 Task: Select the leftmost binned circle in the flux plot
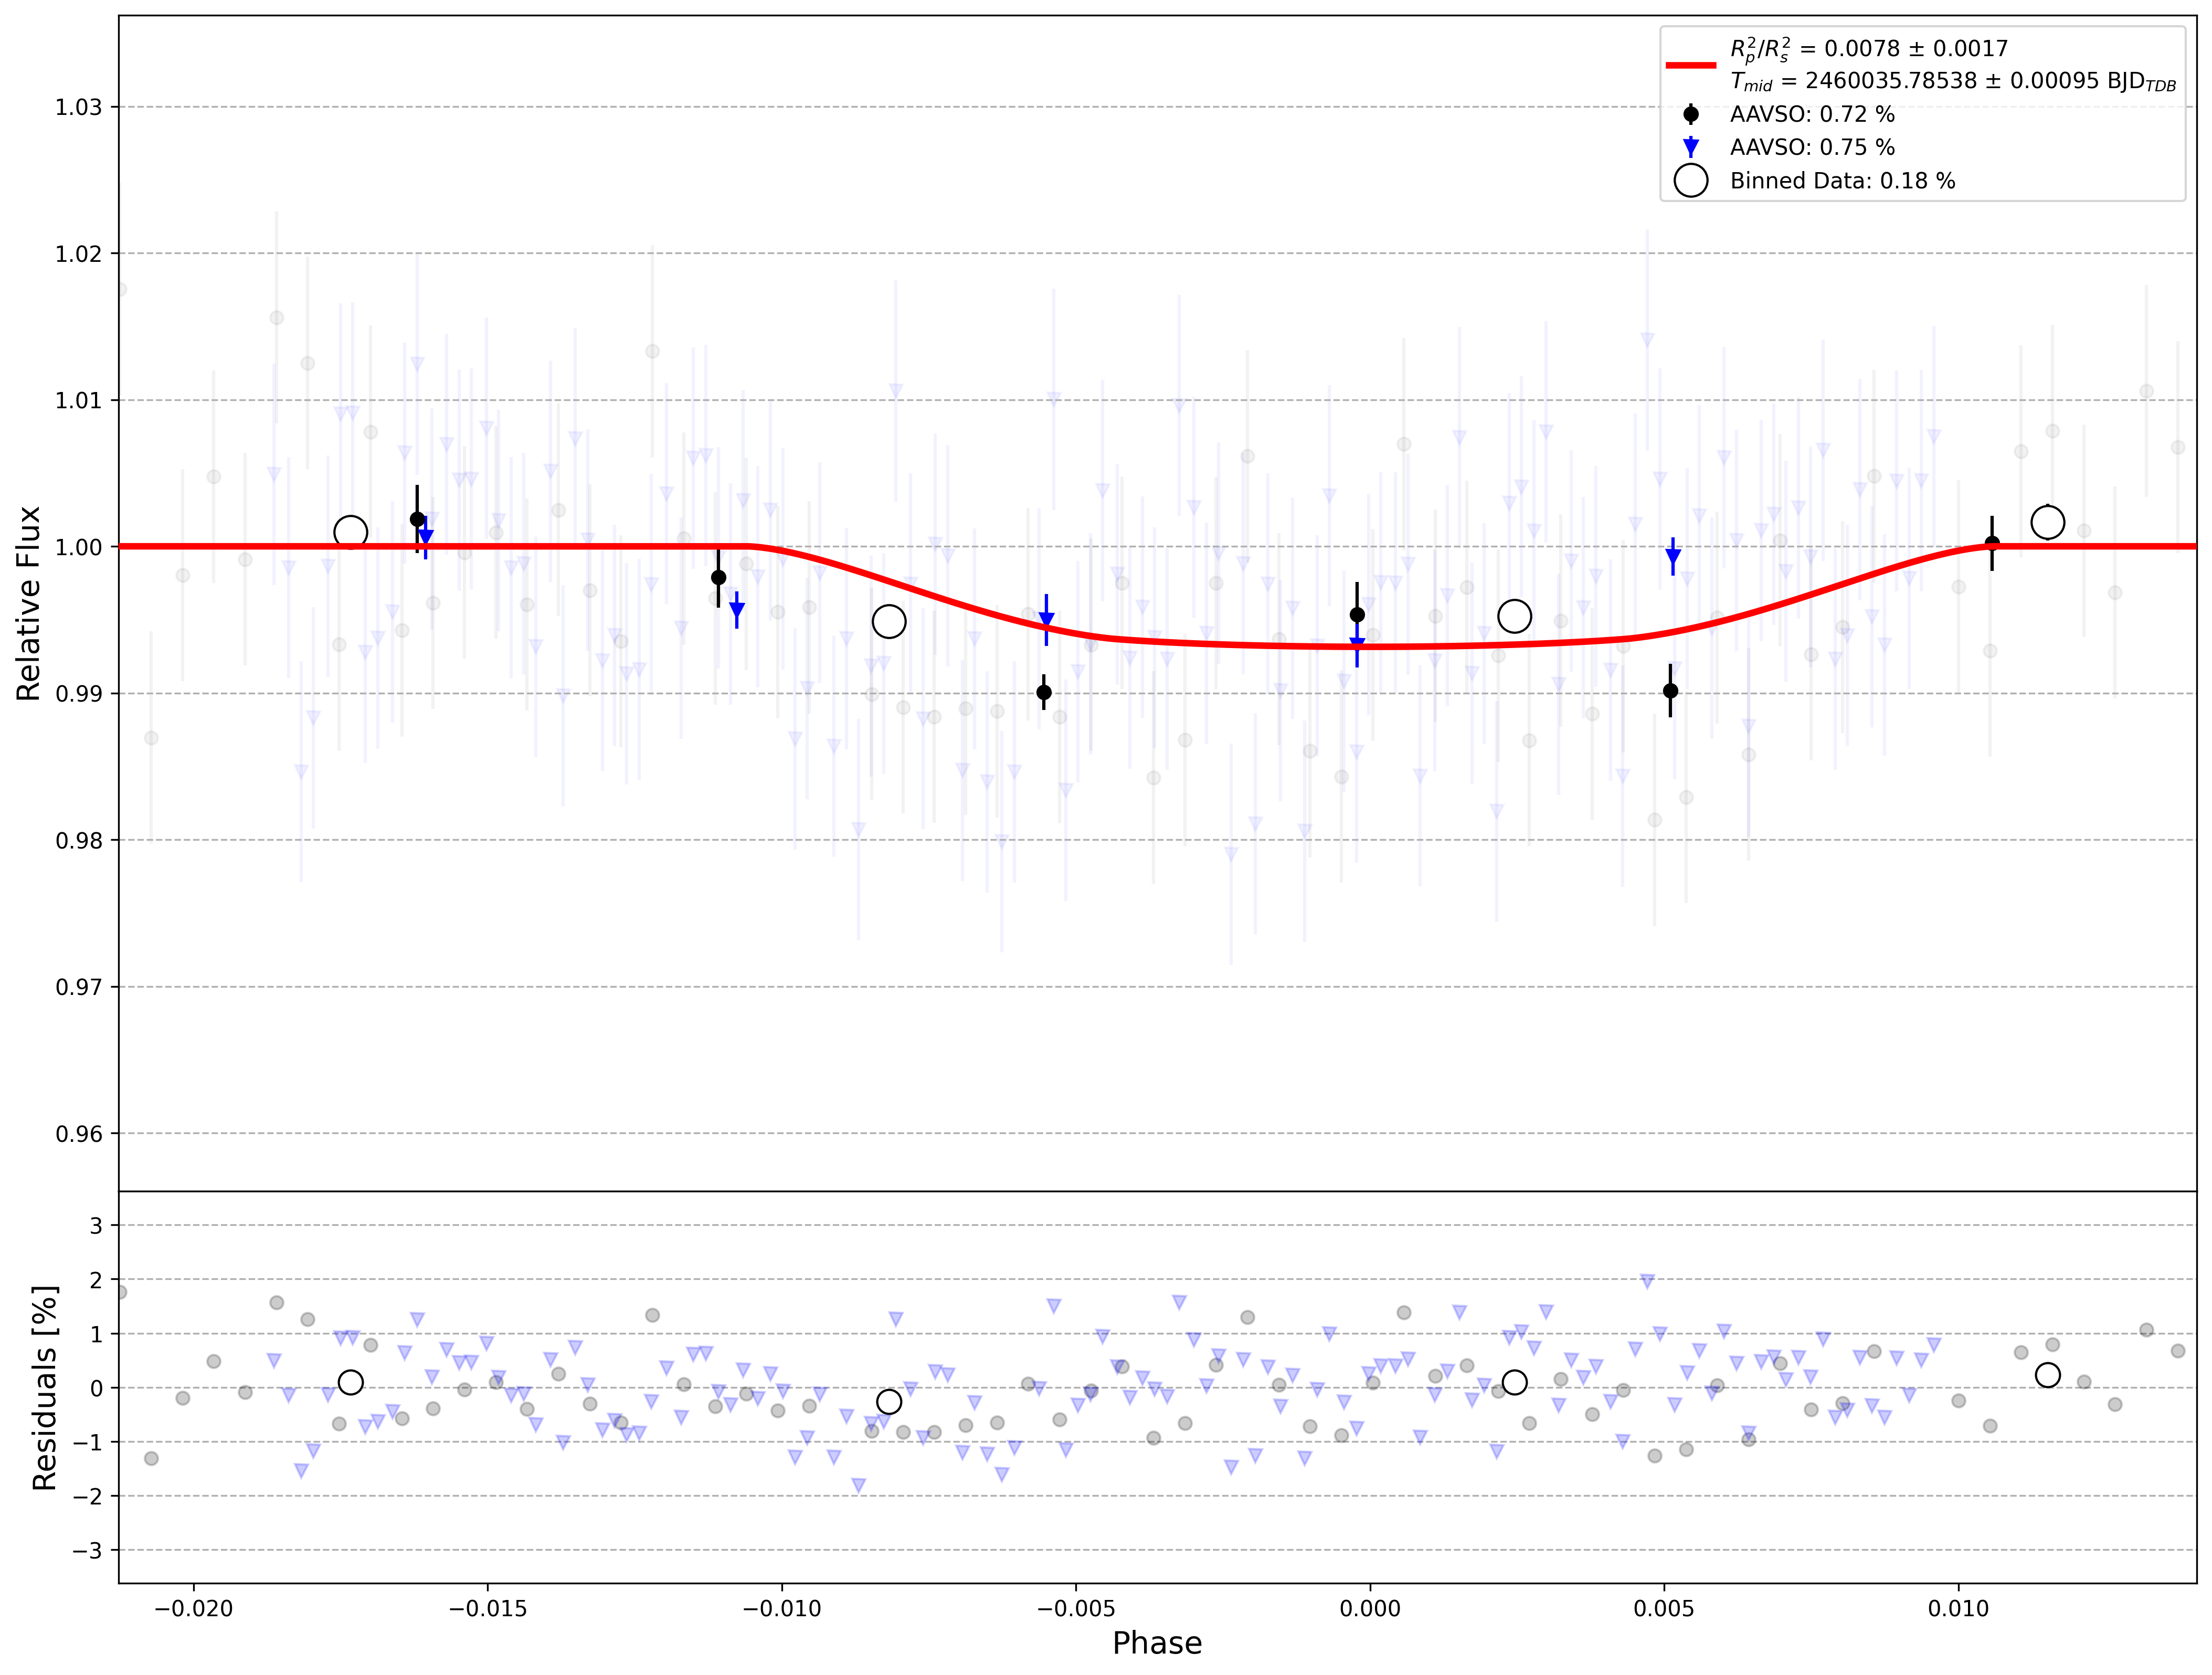click(351, 532)
